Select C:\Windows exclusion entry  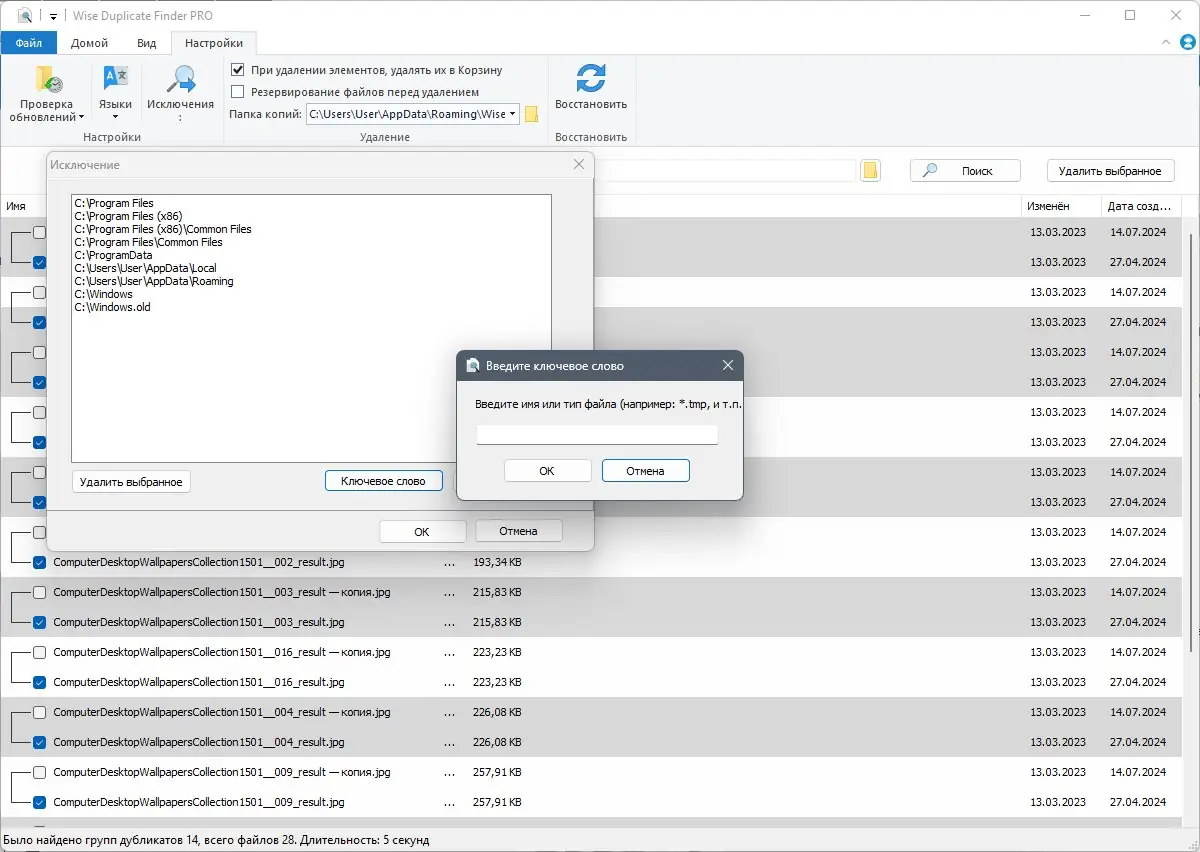click(x=103, y=294)
